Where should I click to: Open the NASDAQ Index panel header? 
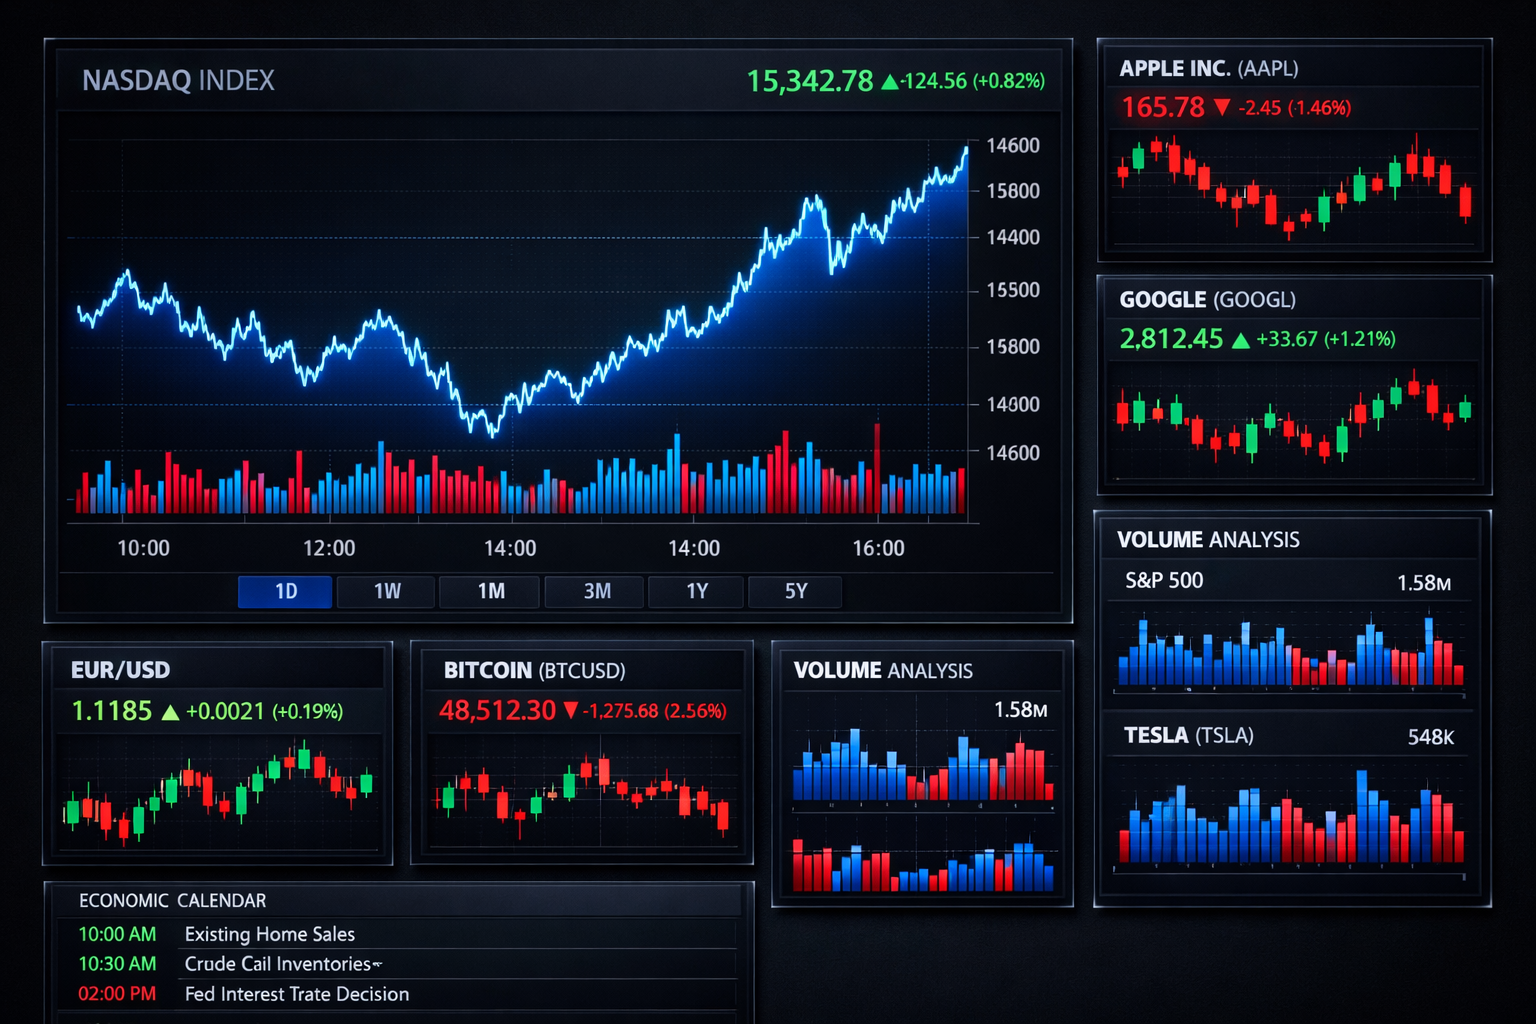pos(179,80)
